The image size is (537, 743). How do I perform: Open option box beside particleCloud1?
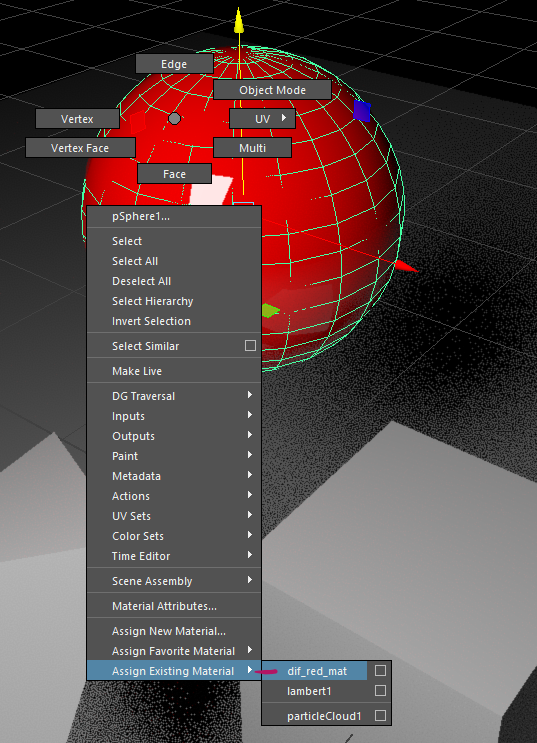pyautogui.click(x=380, y=716)
